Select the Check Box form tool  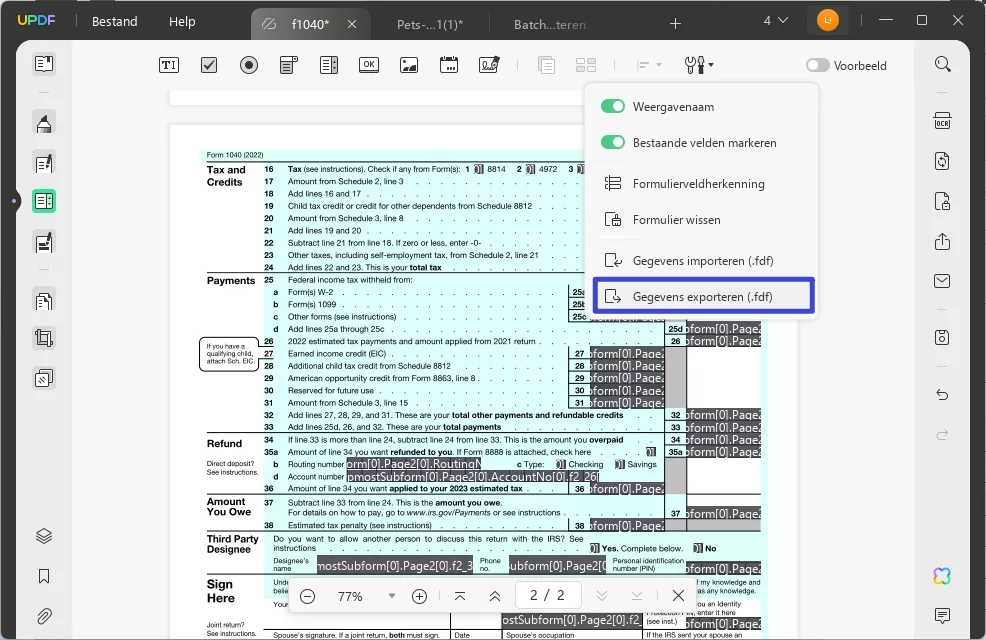pos(209,65)
